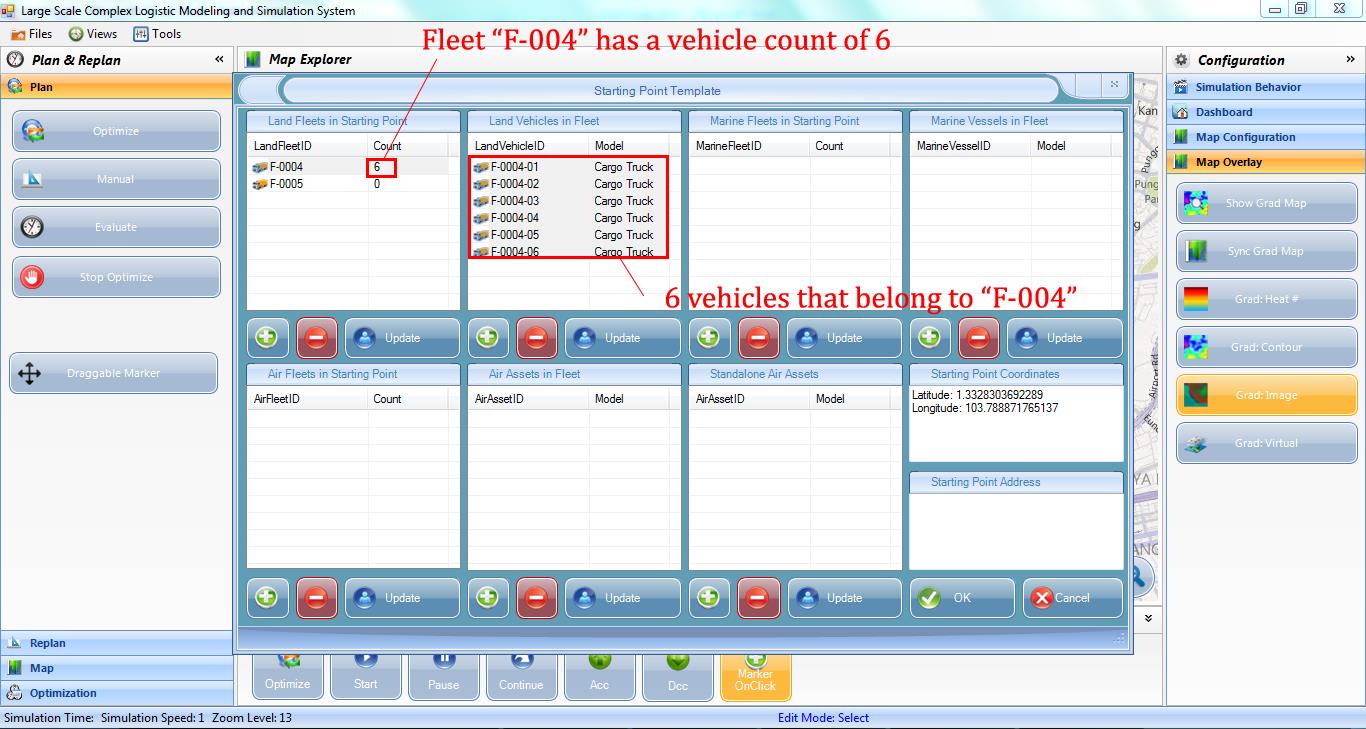Toggle the Grad: Image overlay off
Screen dimensions: 1366x729
(x=1266, y=395)
